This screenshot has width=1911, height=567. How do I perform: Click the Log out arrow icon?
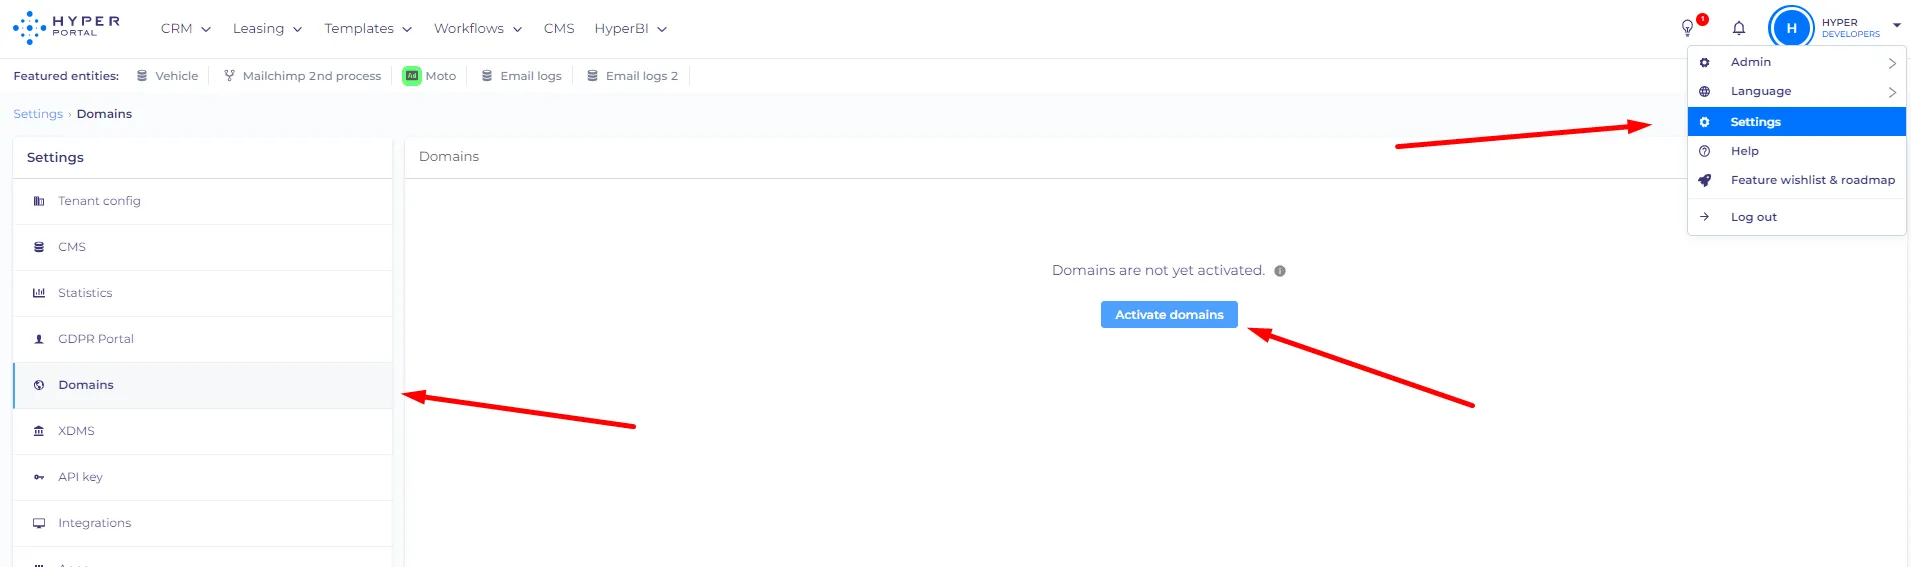[x=1705, y=217]
